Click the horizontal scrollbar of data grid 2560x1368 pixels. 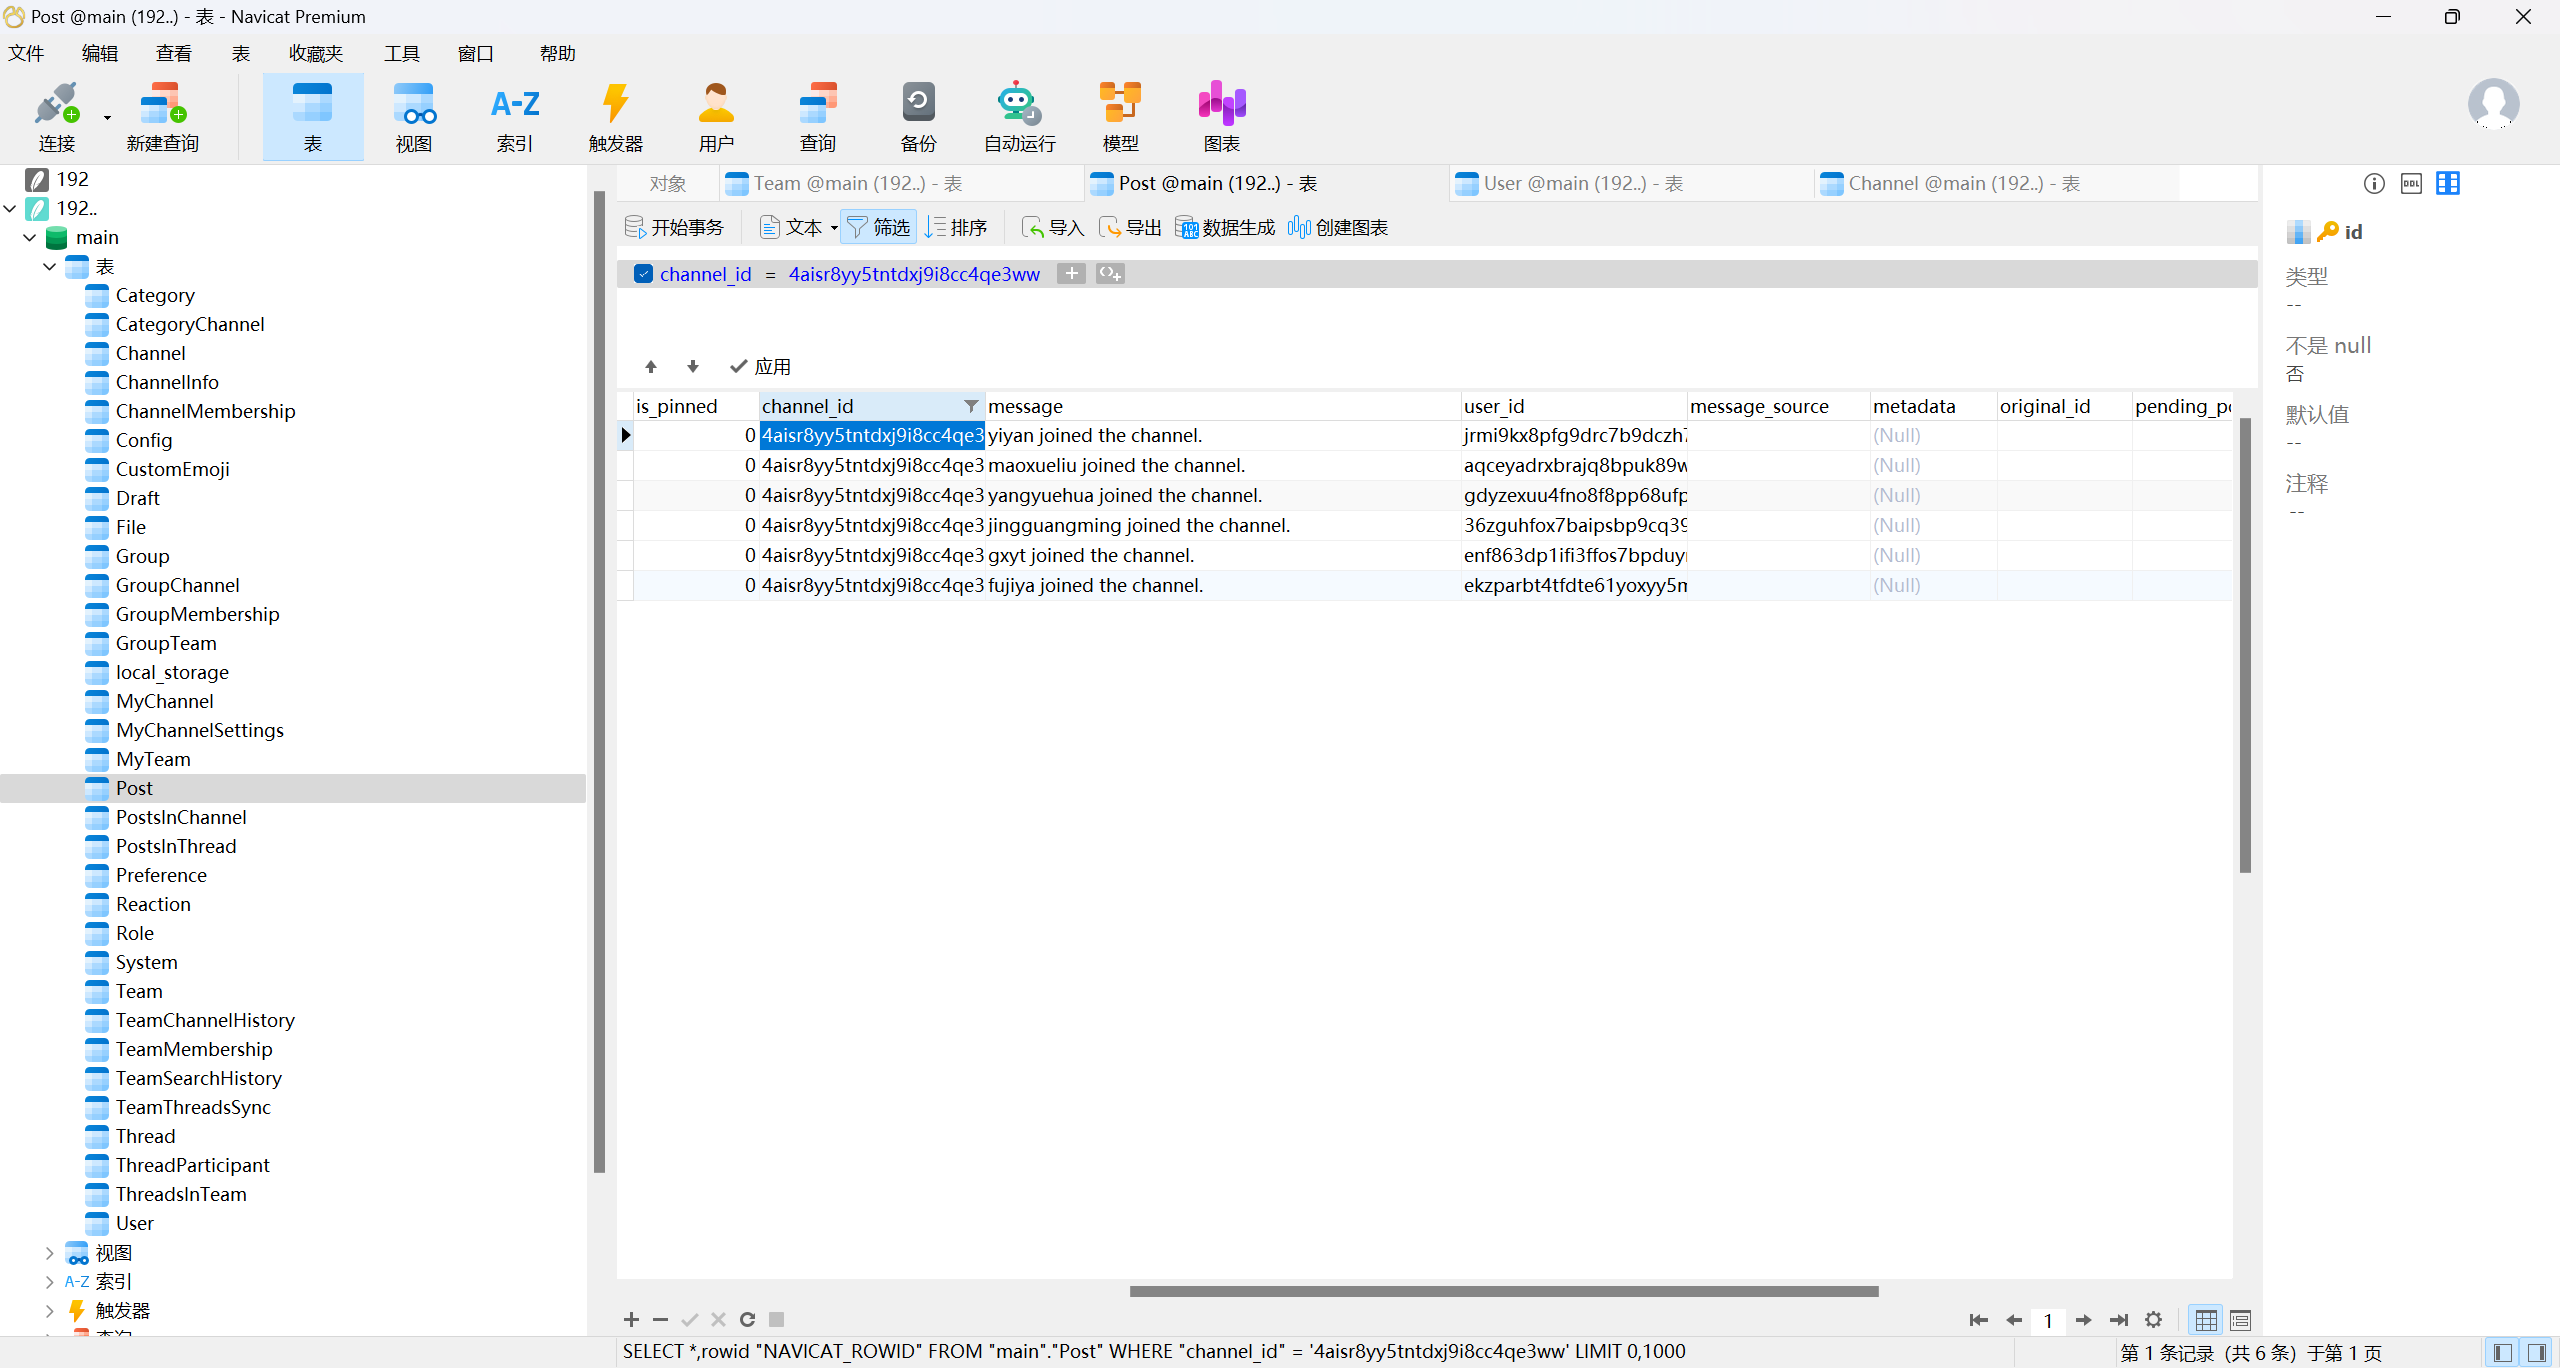coord(1503,1291)
